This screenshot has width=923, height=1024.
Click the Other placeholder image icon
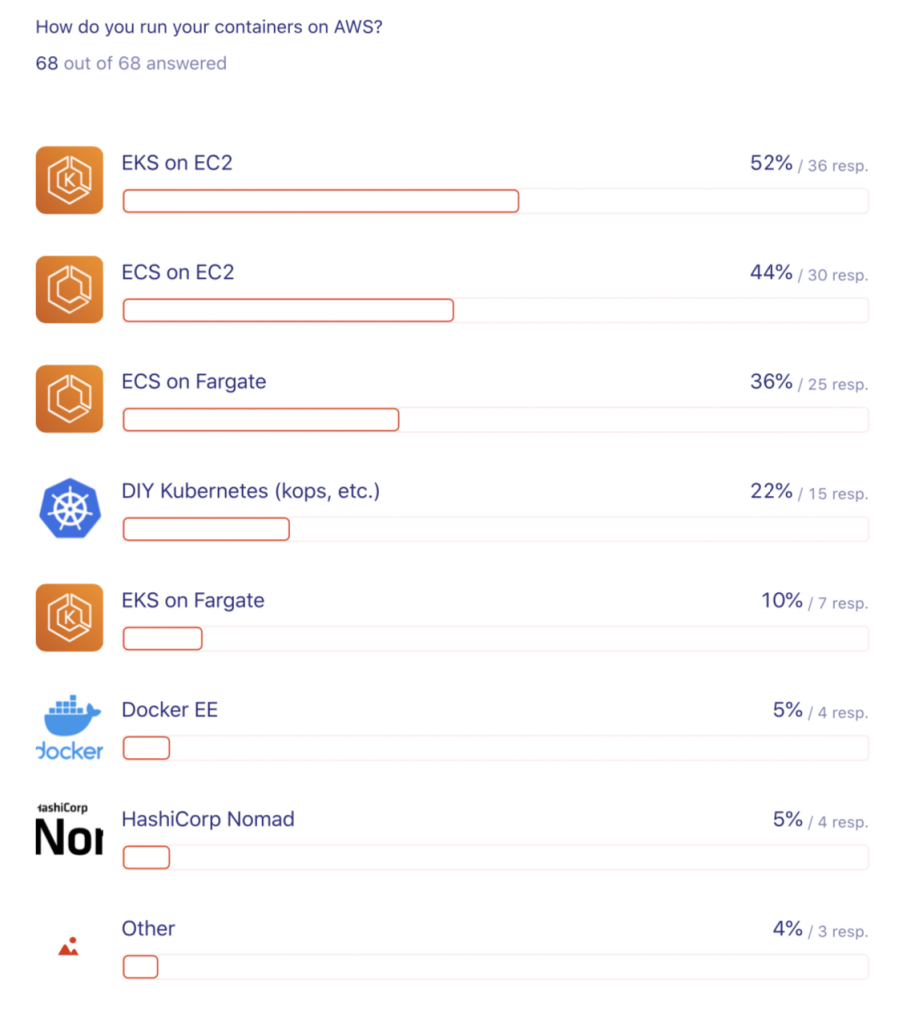click(x=69, y=946)
